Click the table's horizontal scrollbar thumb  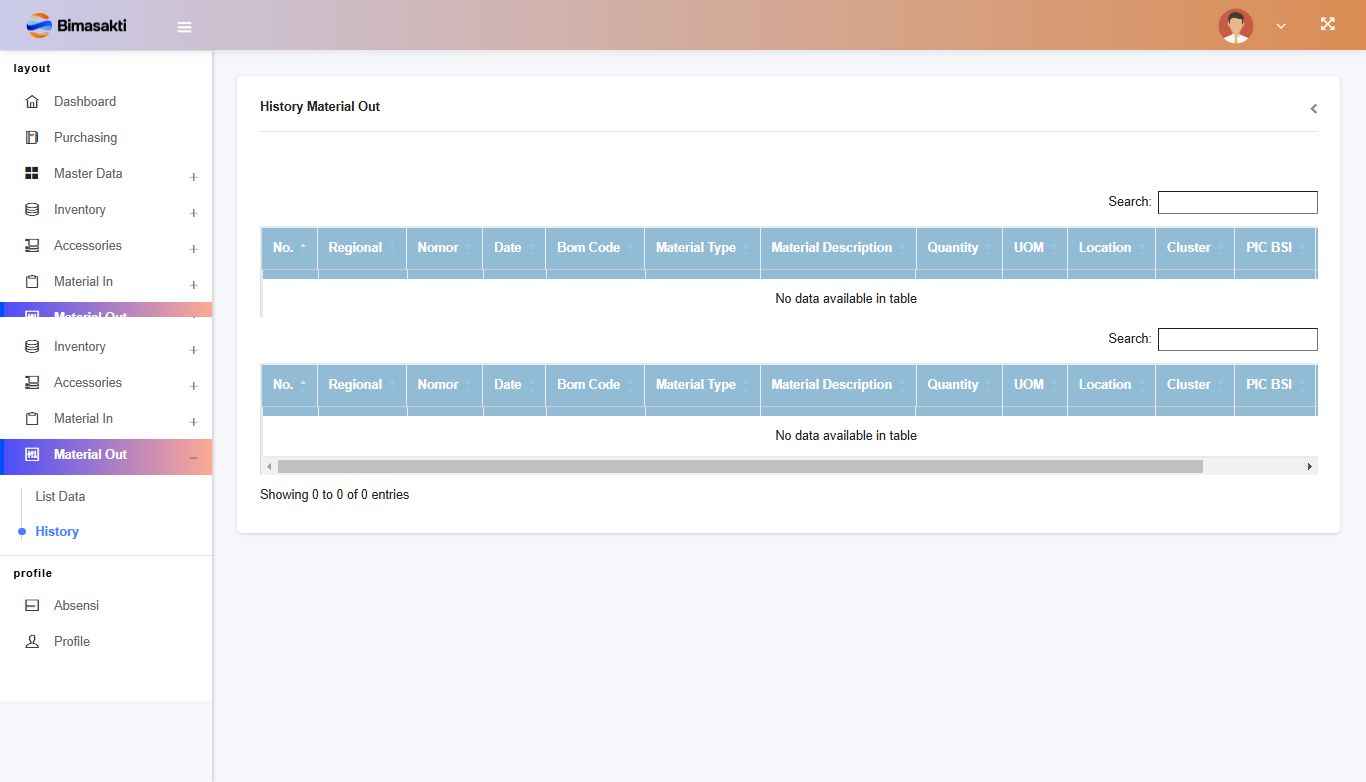pyautogui.click(x=740, y=467)
